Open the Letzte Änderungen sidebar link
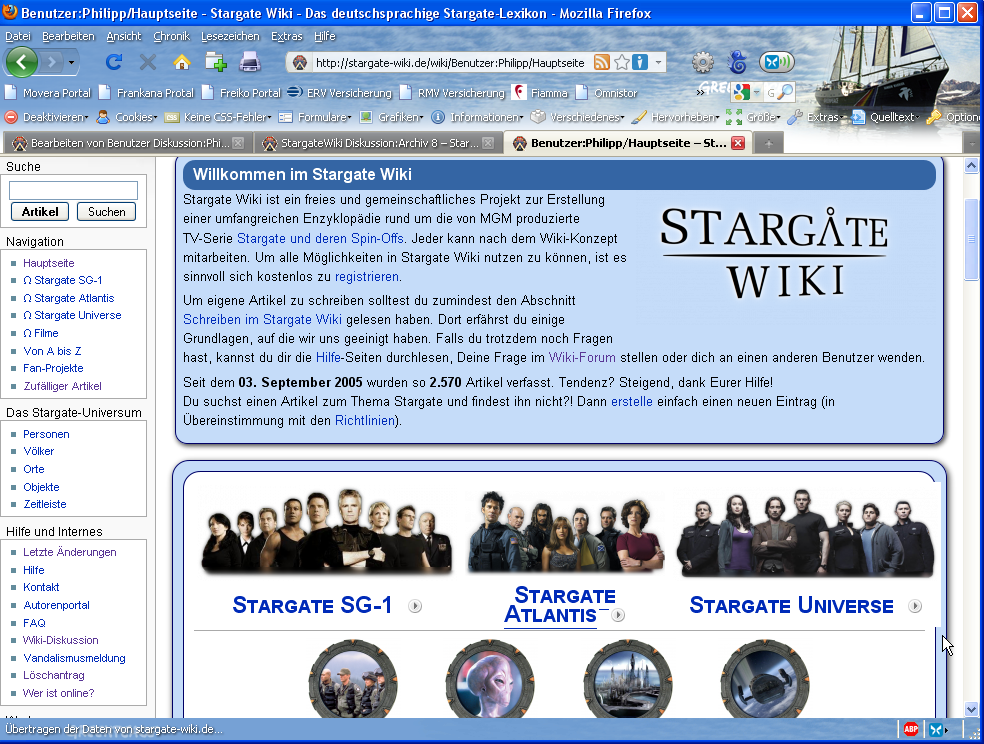 pyautogui.click(x=70, y=552)
